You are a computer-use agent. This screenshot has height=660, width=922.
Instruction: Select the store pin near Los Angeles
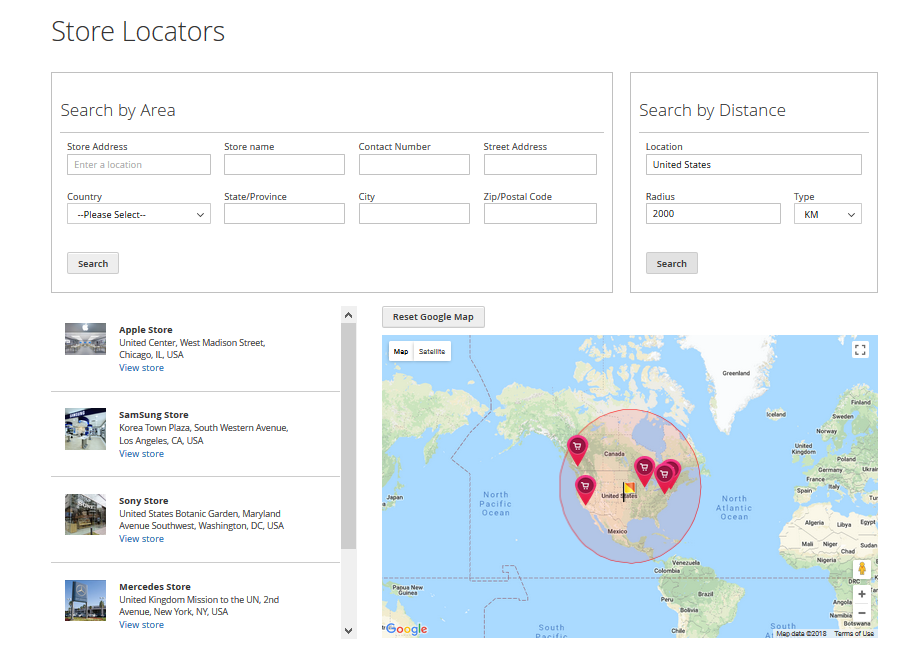tap(586, 487)
